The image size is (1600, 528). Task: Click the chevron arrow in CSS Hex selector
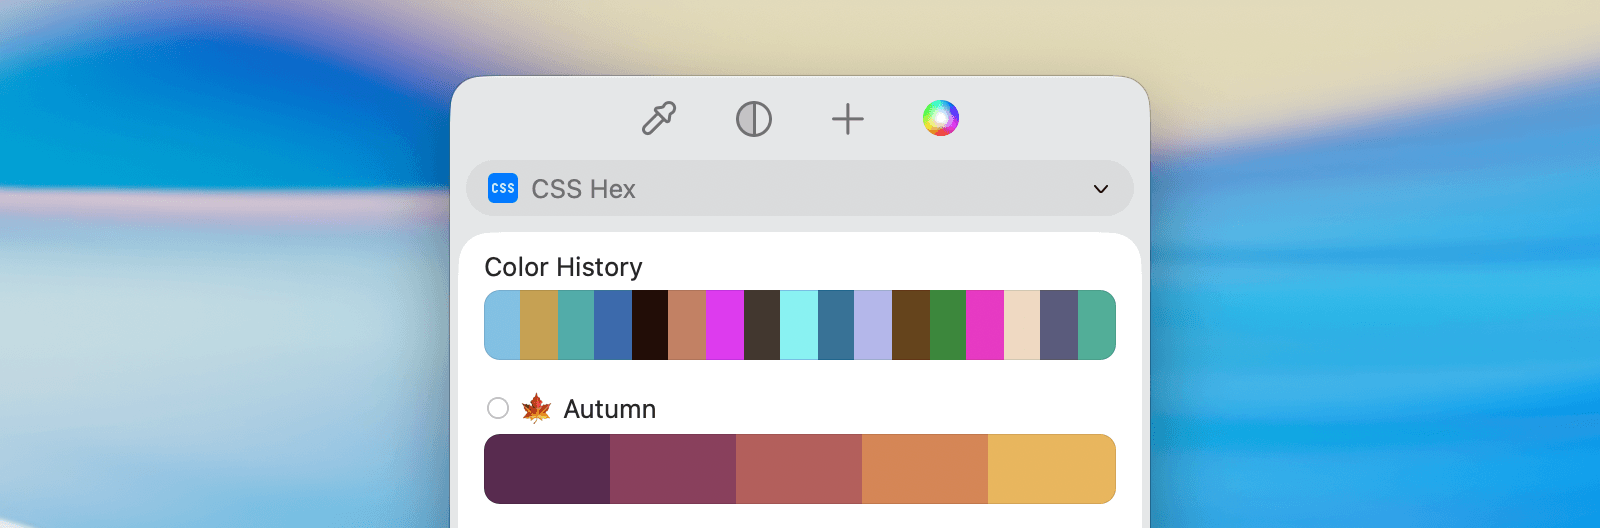1101,189
